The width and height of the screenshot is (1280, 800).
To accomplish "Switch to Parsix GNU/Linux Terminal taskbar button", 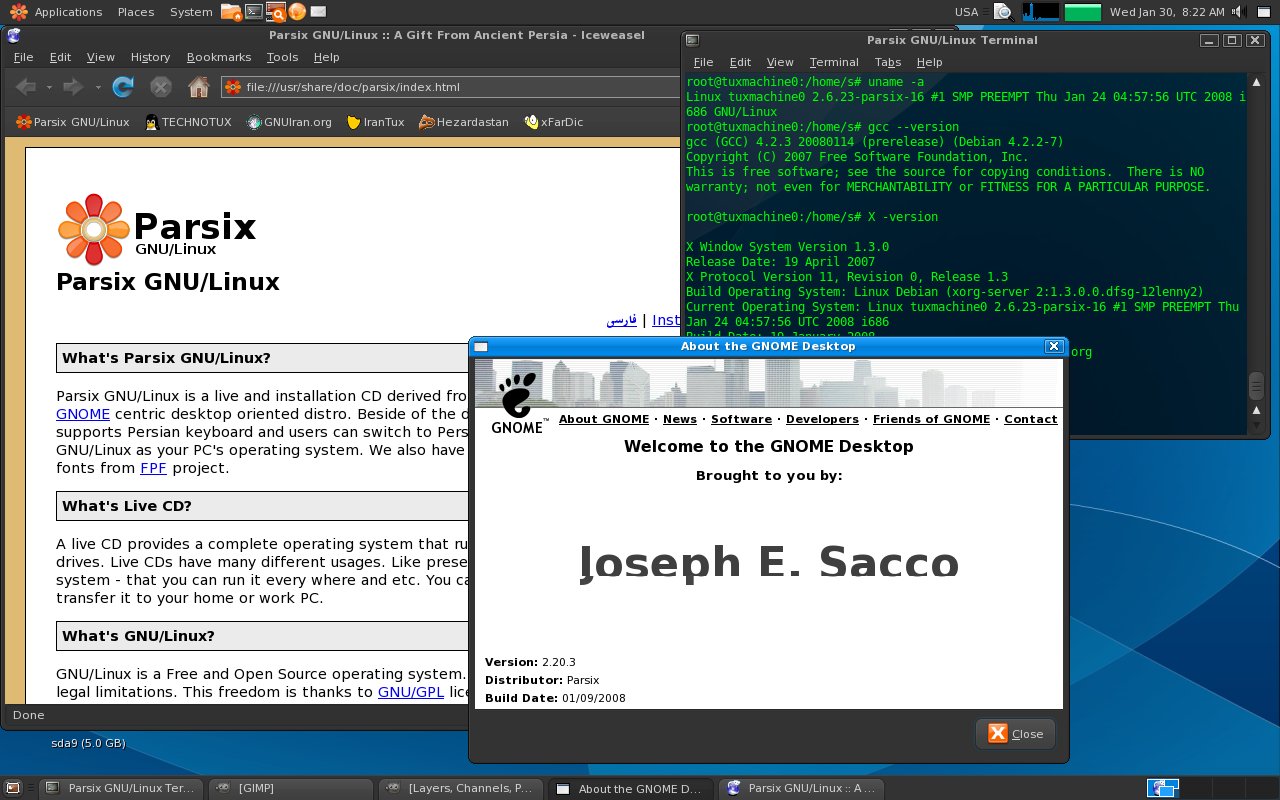I will [121, 788].
